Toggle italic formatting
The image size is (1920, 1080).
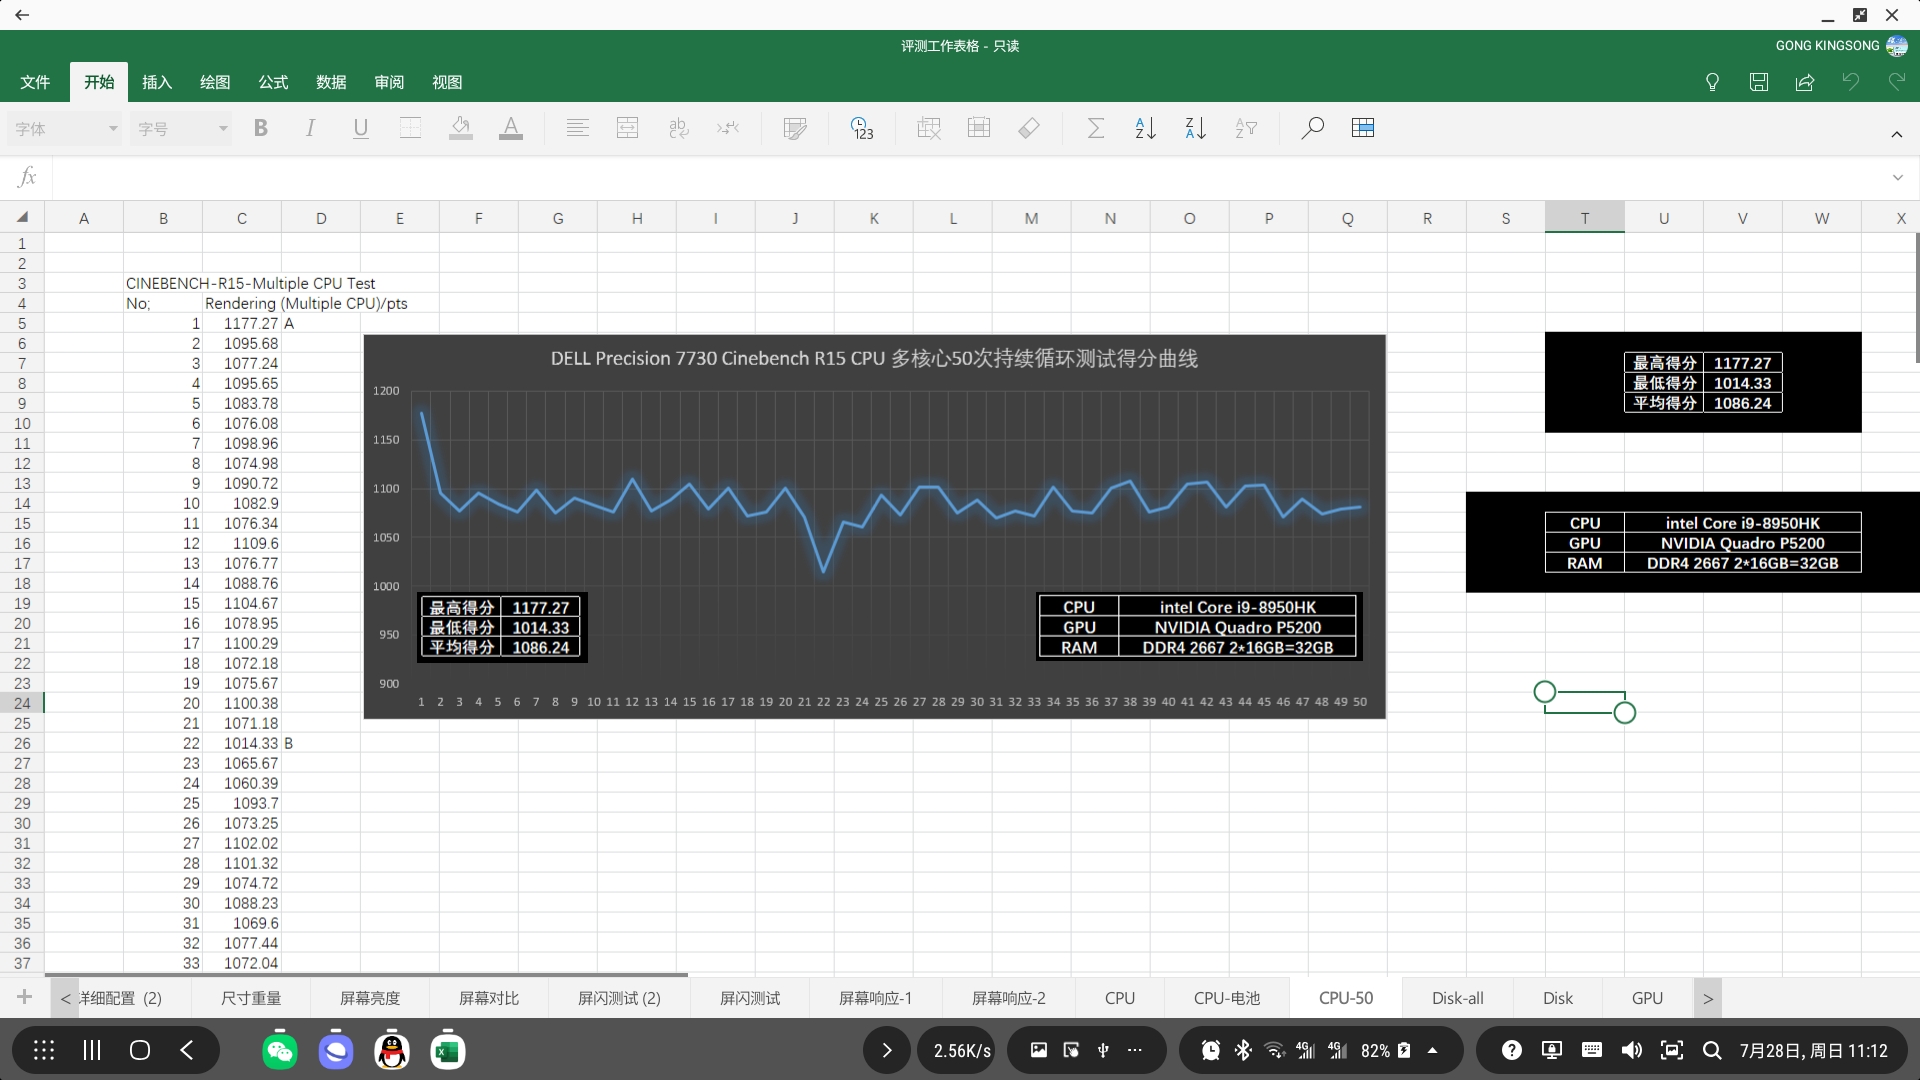(x=310, y=128)
